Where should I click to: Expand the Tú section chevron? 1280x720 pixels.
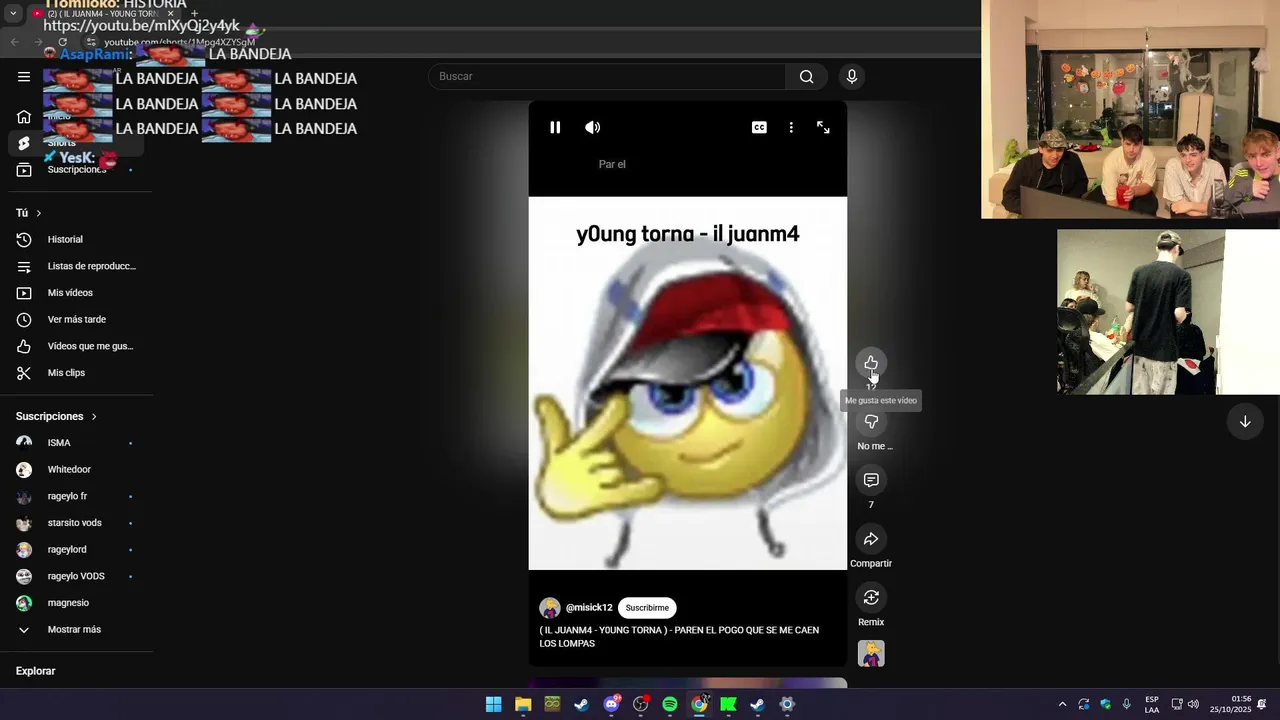[x=39, y=213]
